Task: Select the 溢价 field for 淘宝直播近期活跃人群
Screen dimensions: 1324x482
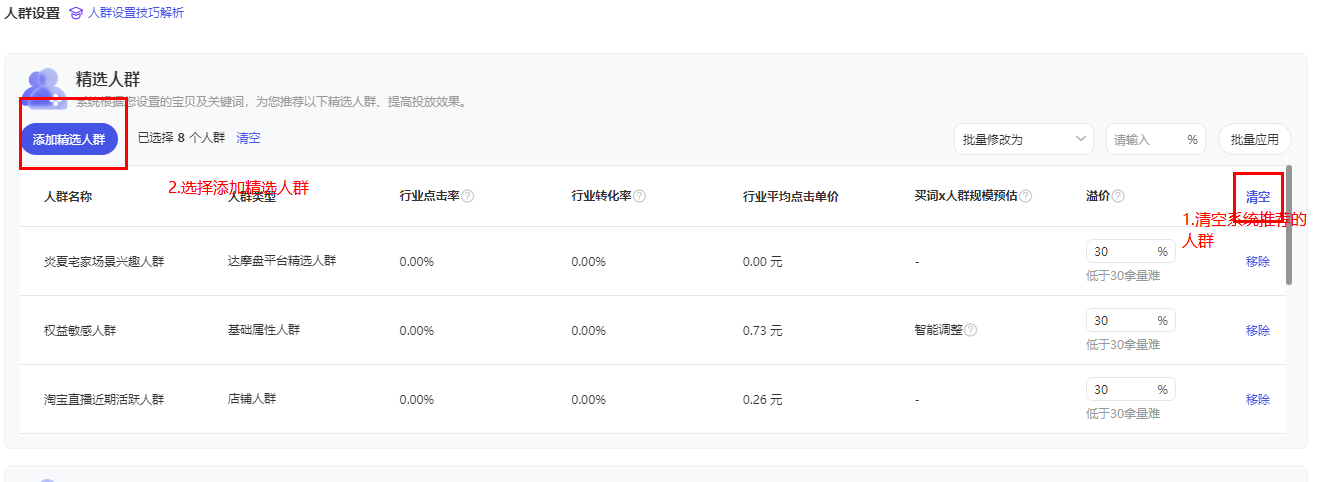Action: click(1120, 389)
